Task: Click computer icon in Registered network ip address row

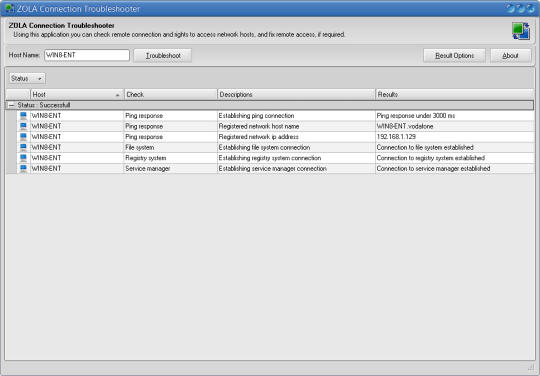Action: click(x=23, y=137)
